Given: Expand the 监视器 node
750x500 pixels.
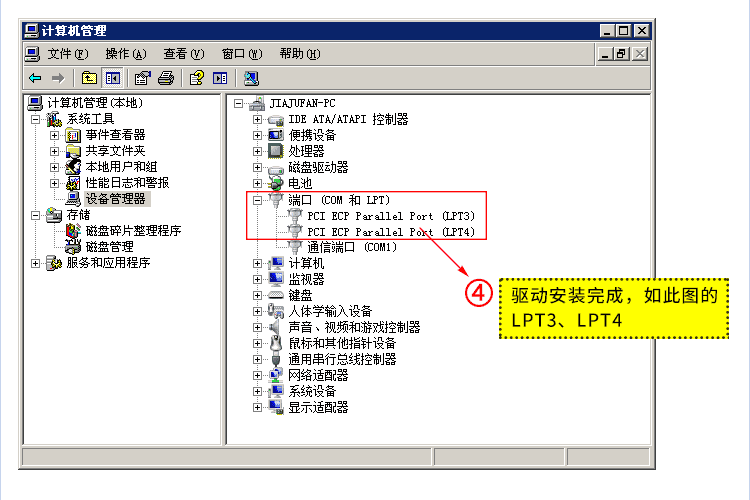Looking at the screenshot, I should [x=257, y=279].
